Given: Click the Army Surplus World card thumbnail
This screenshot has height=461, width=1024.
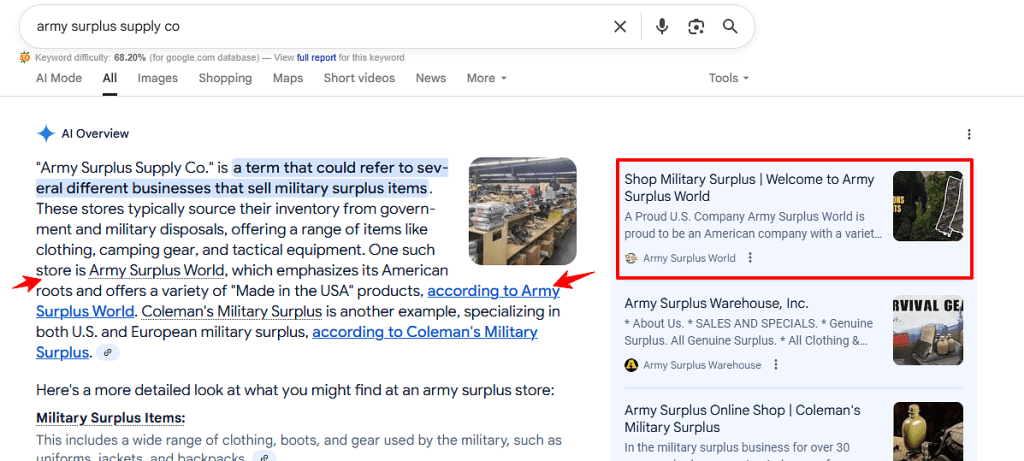Looking at the screenshot, I should 928,206.
